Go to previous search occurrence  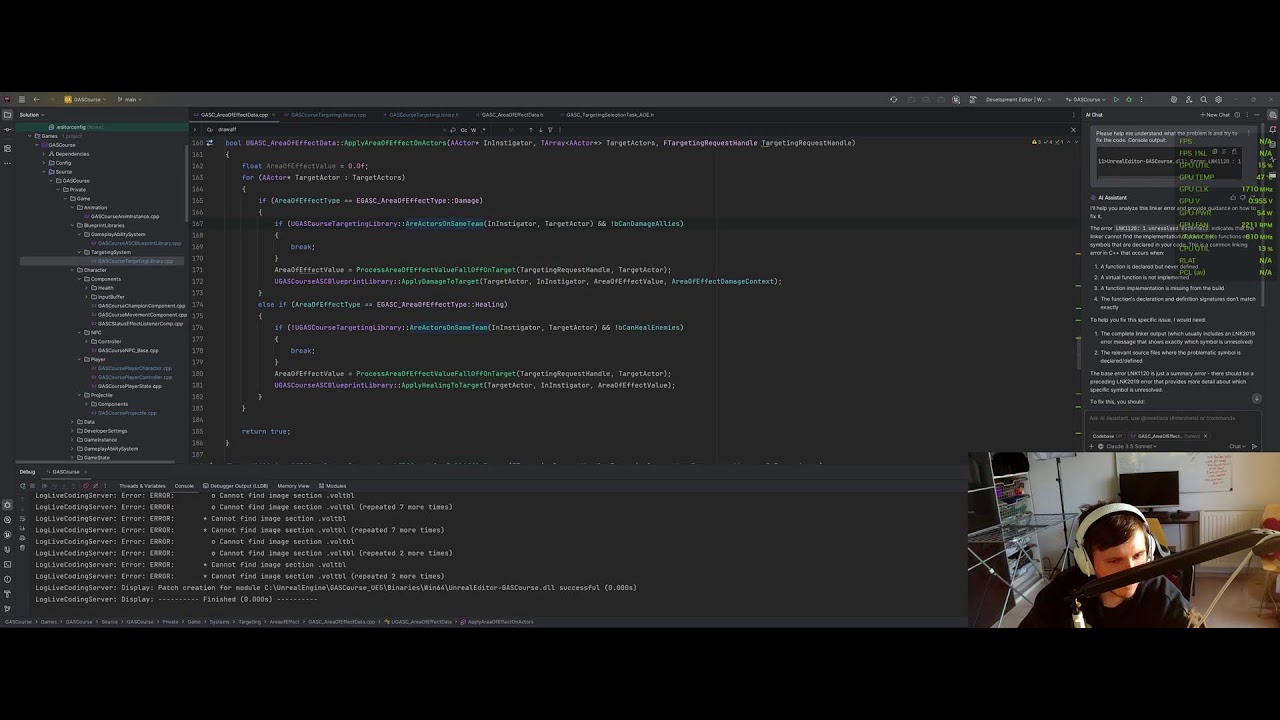point(531,129)
